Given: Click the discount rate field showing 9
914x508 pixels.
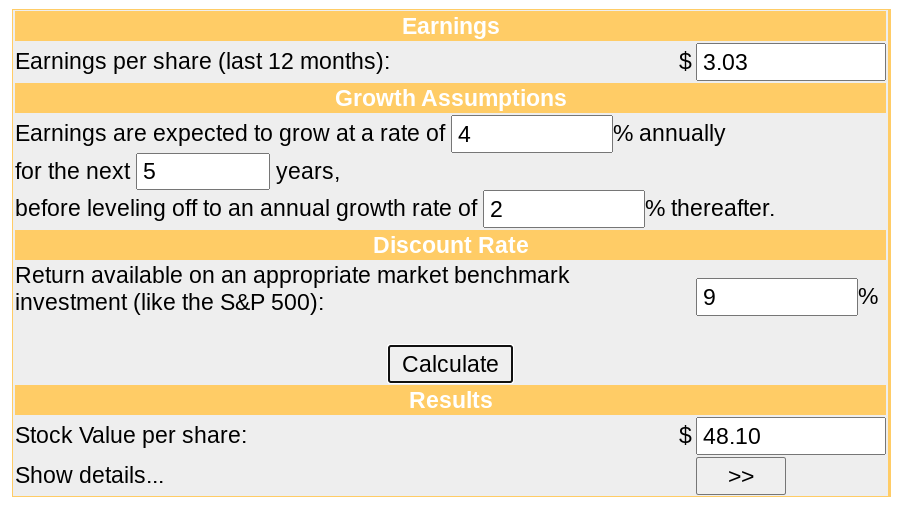Looking at the screenshot, I should (776, 297).
